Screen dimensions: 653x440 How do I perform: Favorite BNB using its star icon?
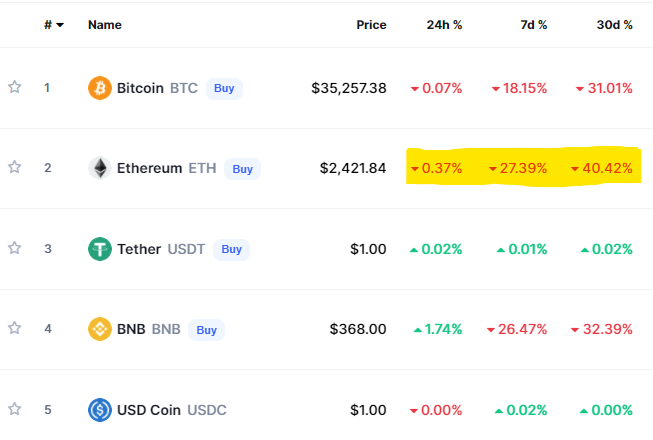click(15, 328)
